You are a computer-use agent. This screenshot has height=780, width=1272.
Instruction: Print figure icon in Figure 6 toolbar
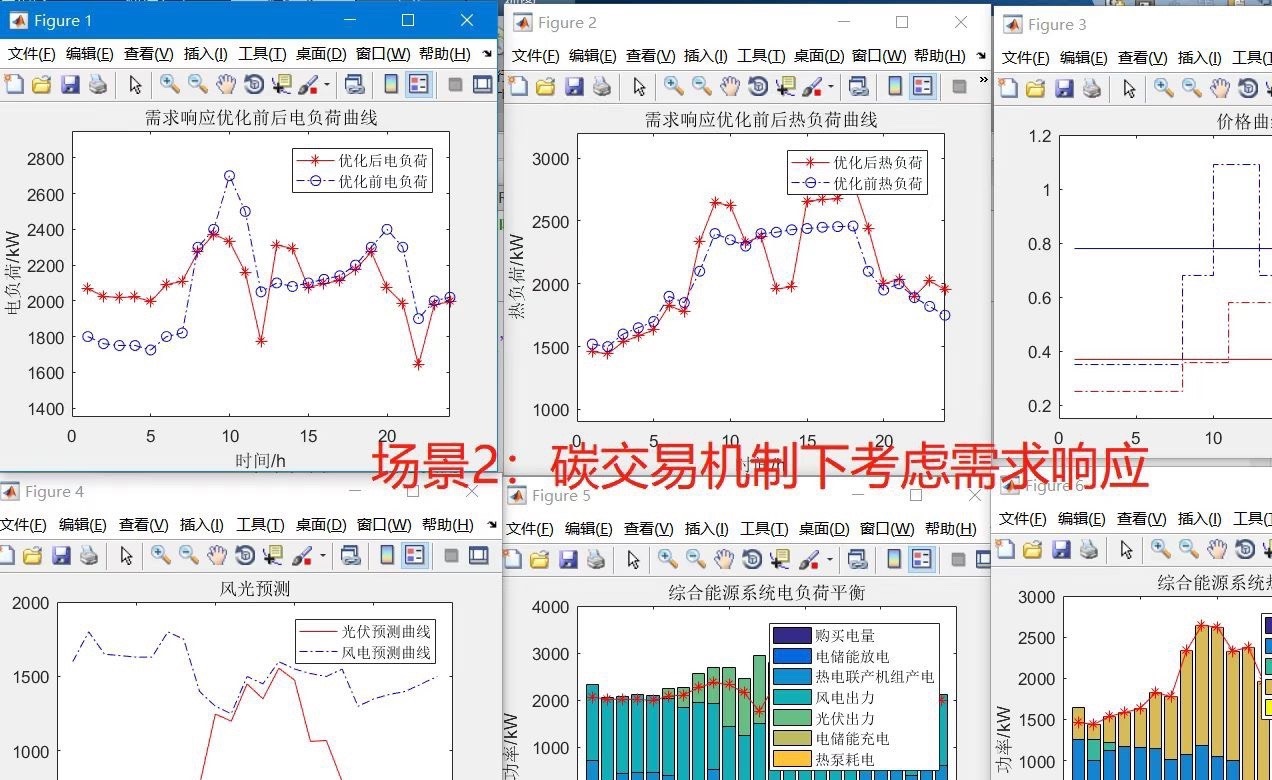1089,549
